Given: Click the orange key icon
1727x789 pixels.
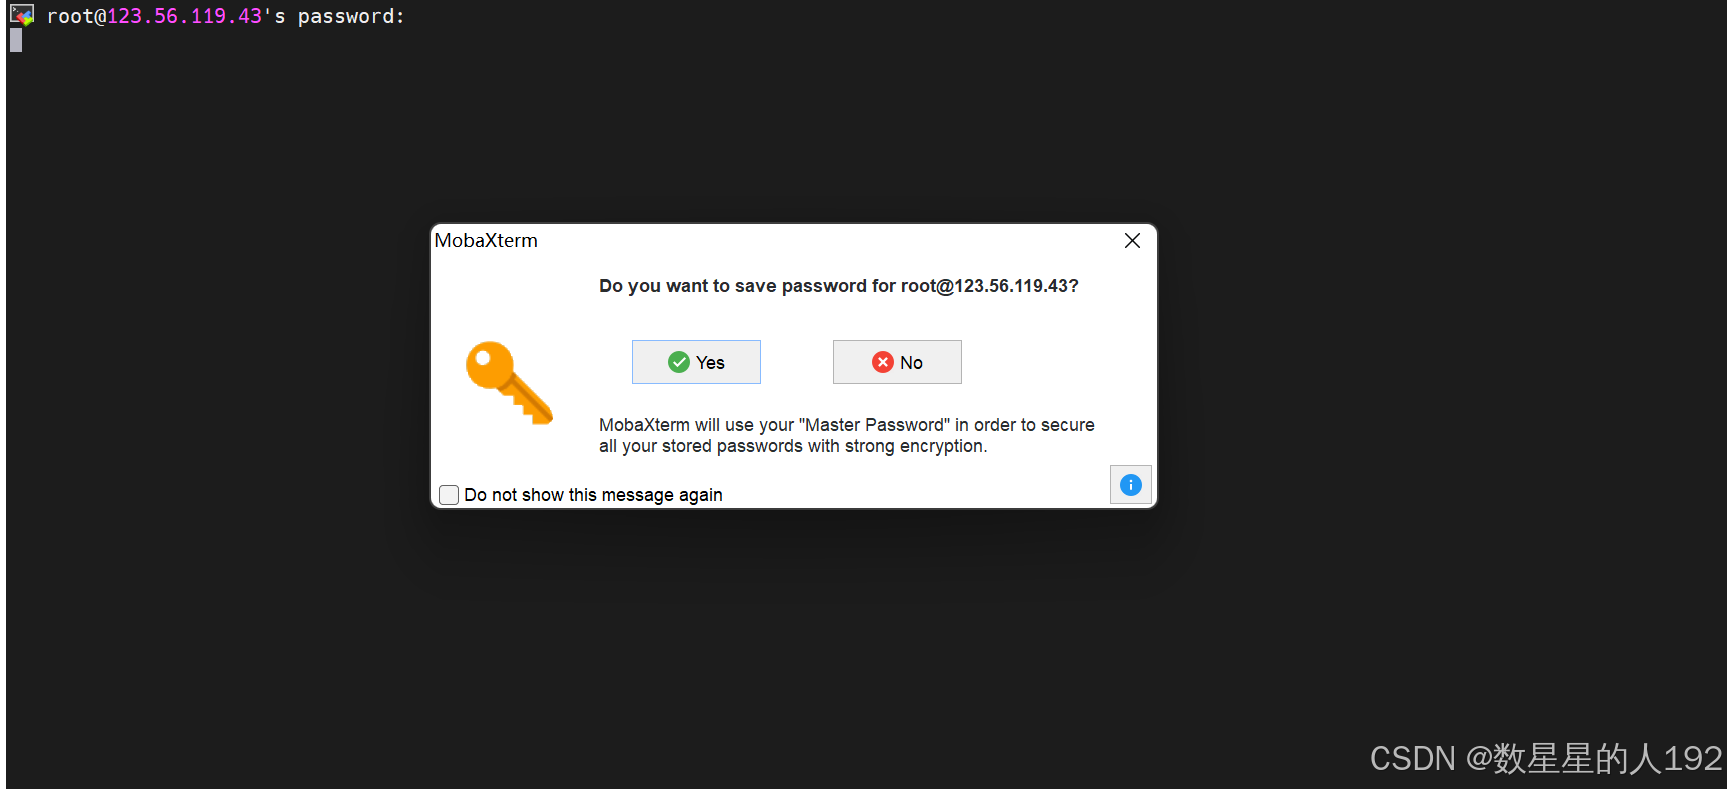Looking at the screenshot, I should tap(509, 383).
